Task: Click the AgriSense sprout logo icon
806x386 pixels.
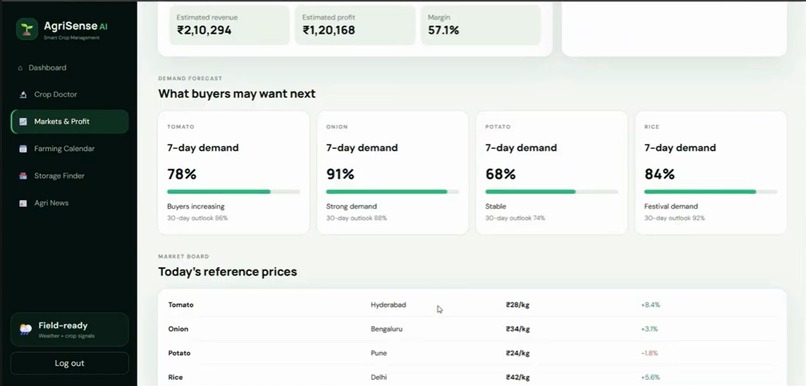Action: coord(27,29)
